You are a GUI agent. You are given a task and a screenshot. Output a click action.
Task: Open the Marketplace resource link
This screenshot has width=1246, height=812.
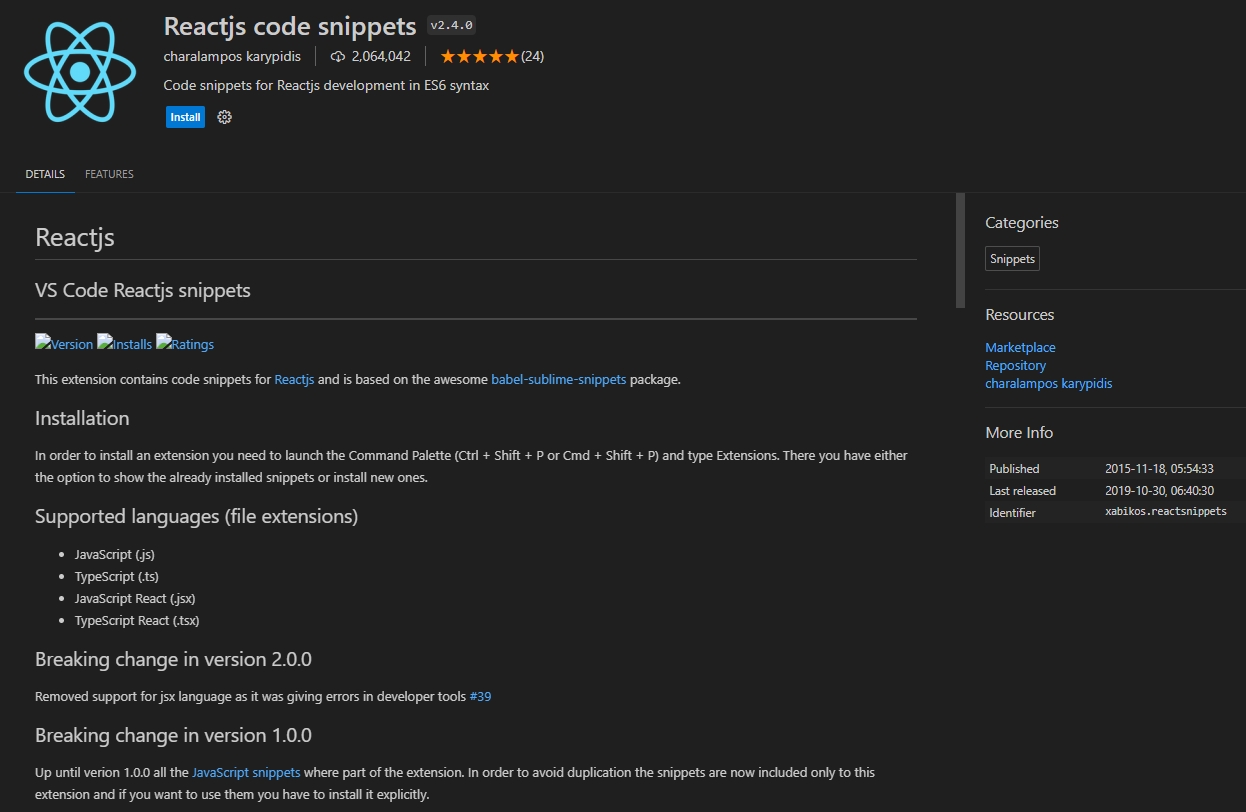[x=1020, y=347]
